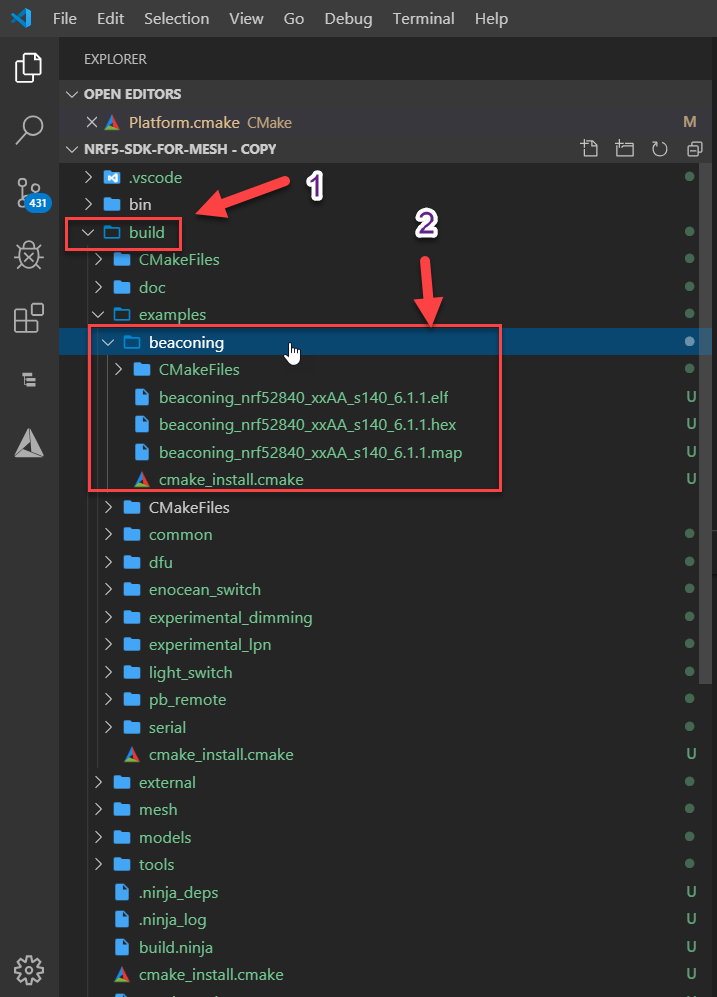Open the Search view icon
The width and height of the screenshot is (717, 997).
click(29, 128)
